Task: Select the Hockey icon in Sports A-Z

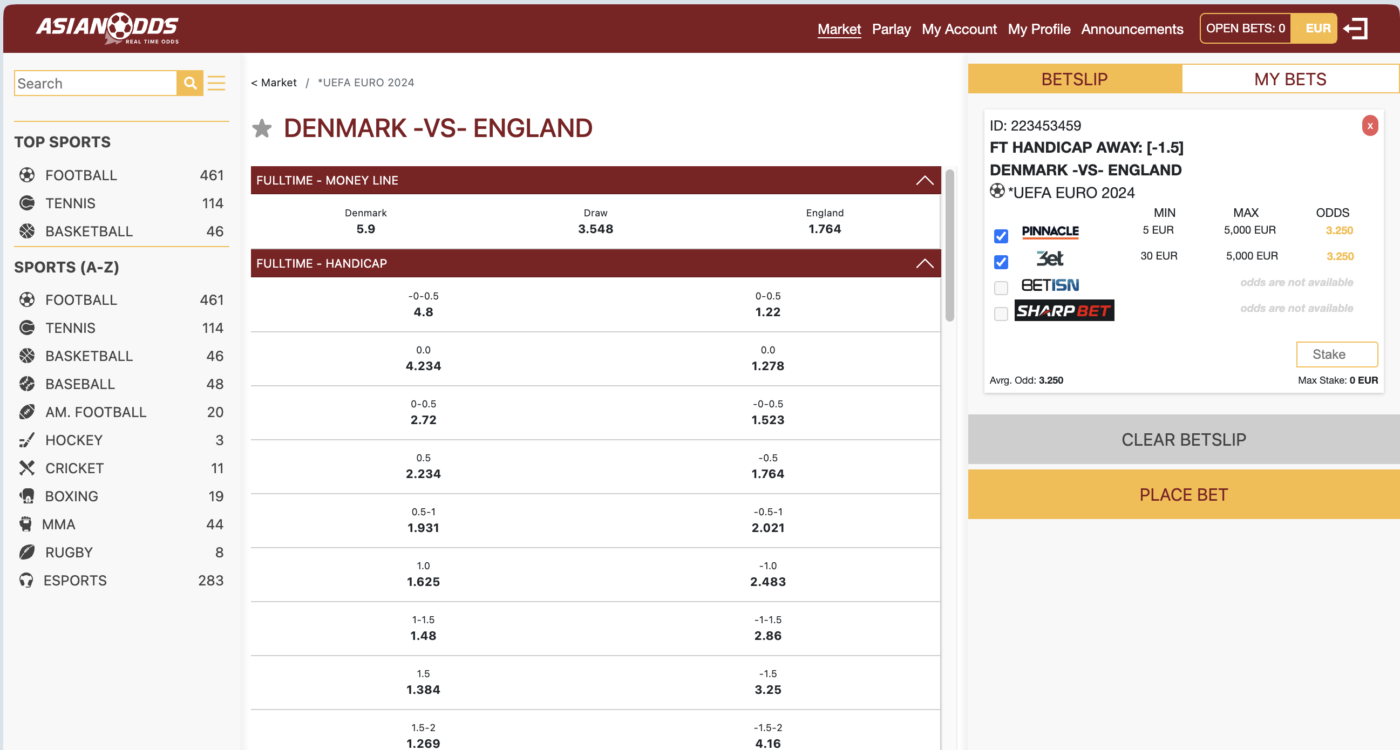Action: tap(26, 440)
